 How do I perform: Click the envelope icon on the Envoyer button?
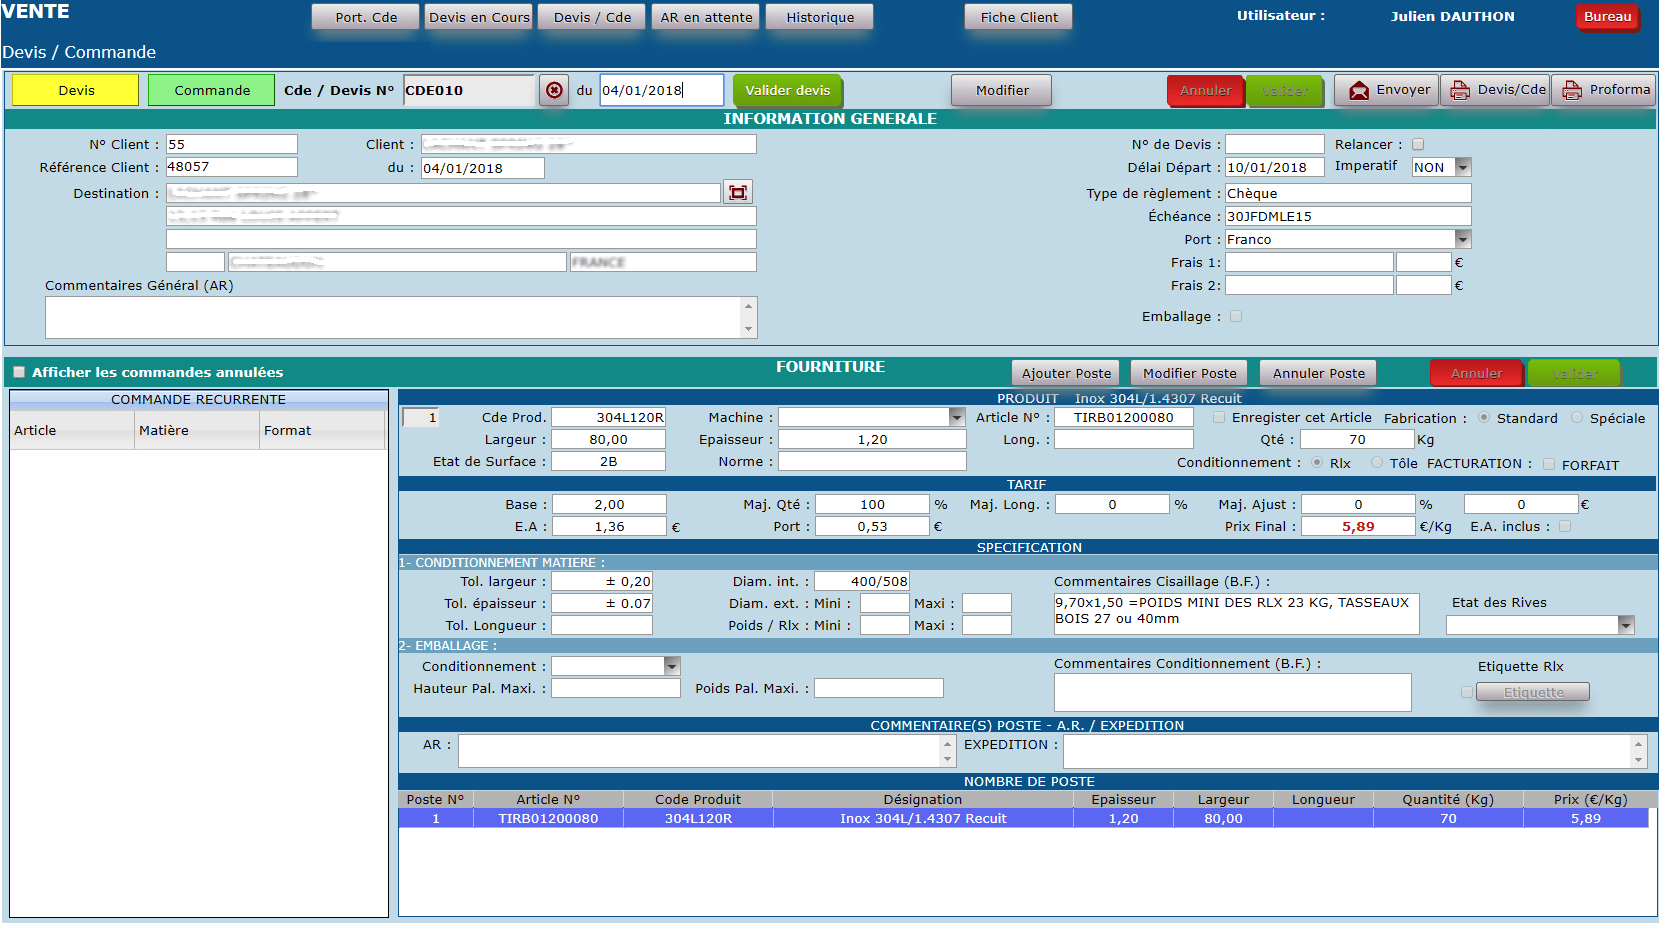pos(1359,91)
